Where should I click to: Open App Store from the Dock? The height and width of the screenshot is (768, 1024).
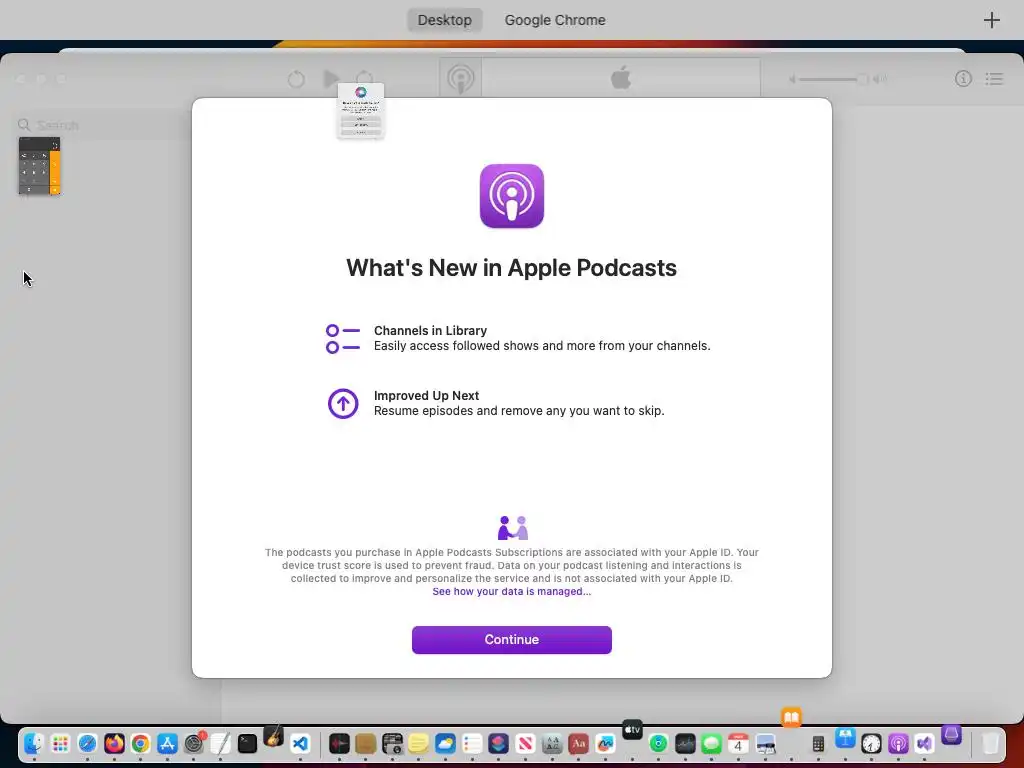(x=167, y=744)
